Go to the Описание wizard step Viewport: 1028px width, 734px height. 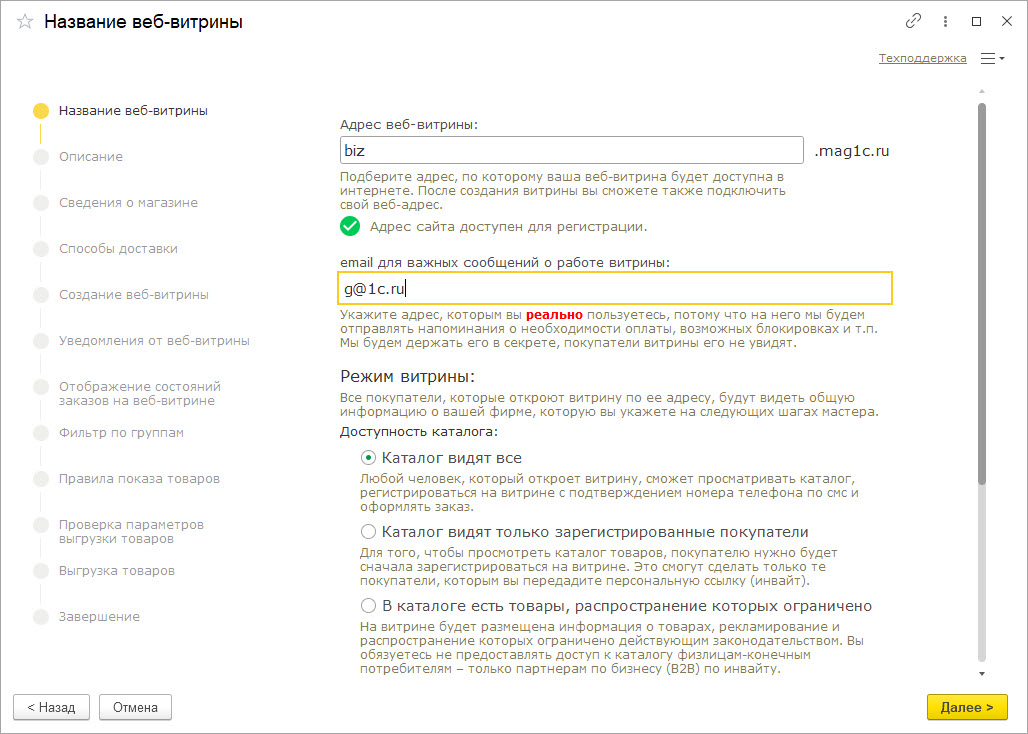(90, 157)
